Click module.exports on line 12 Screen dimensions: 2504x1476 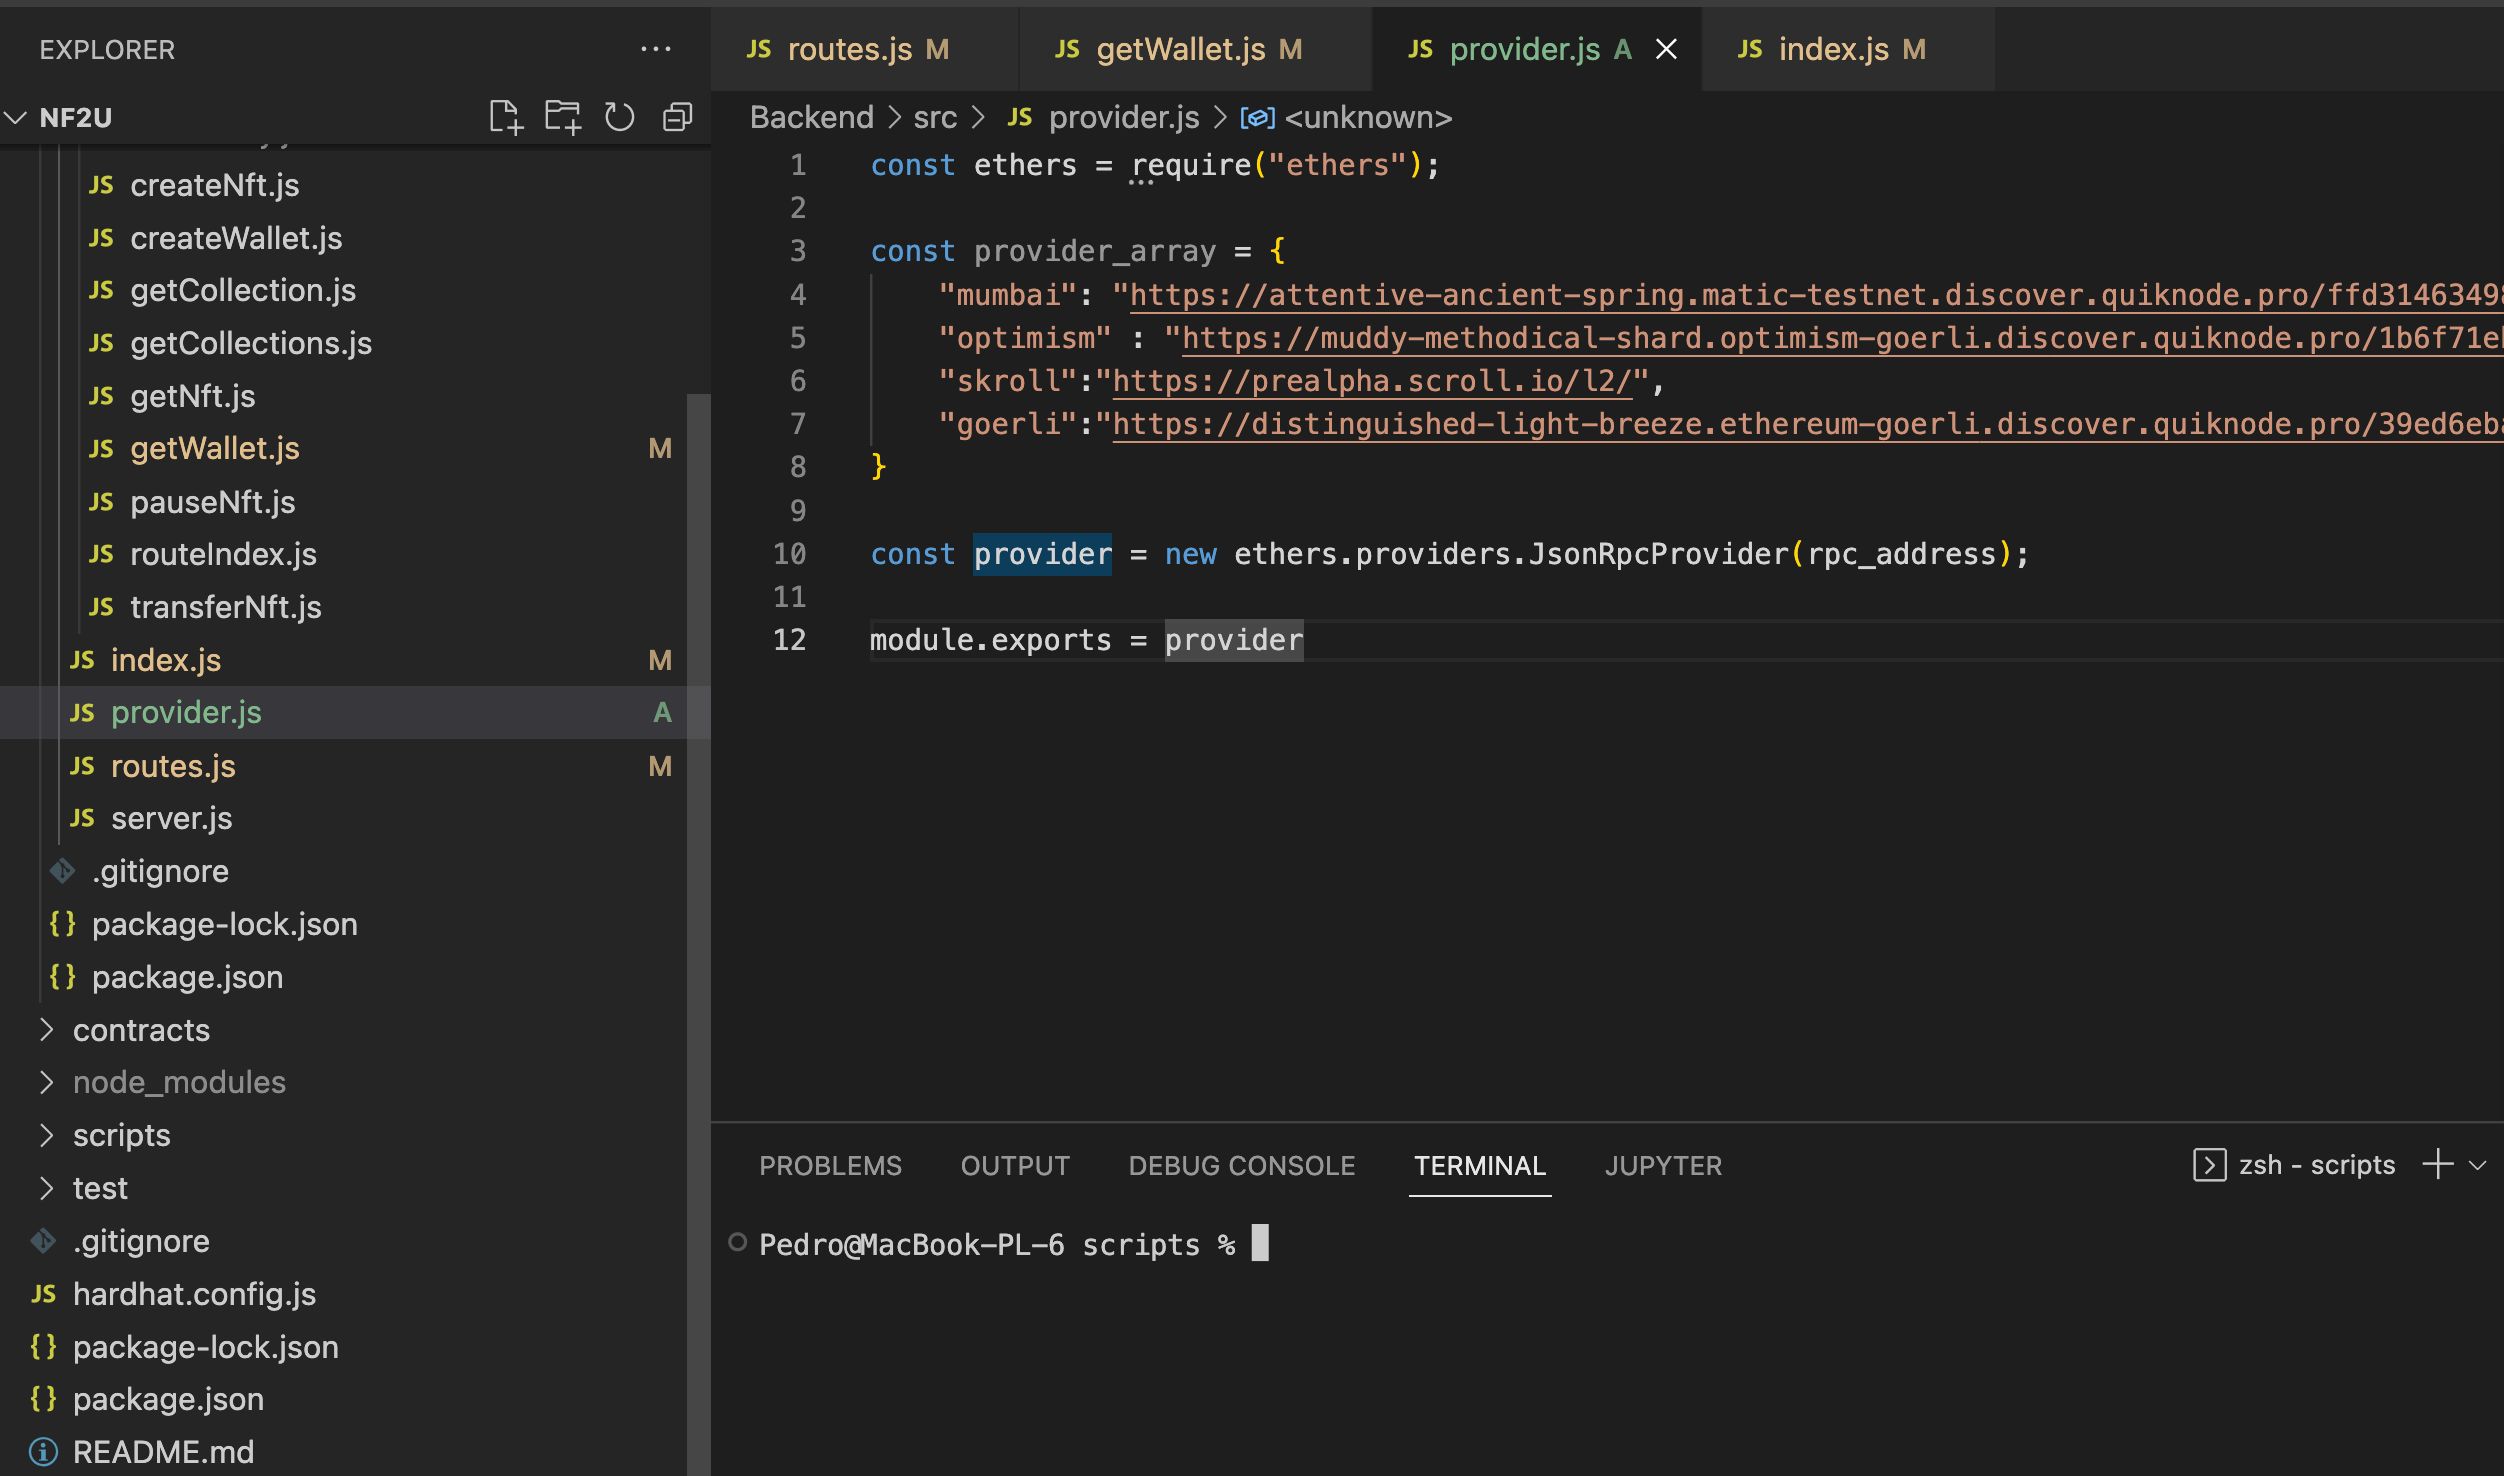tap(990, 640)
